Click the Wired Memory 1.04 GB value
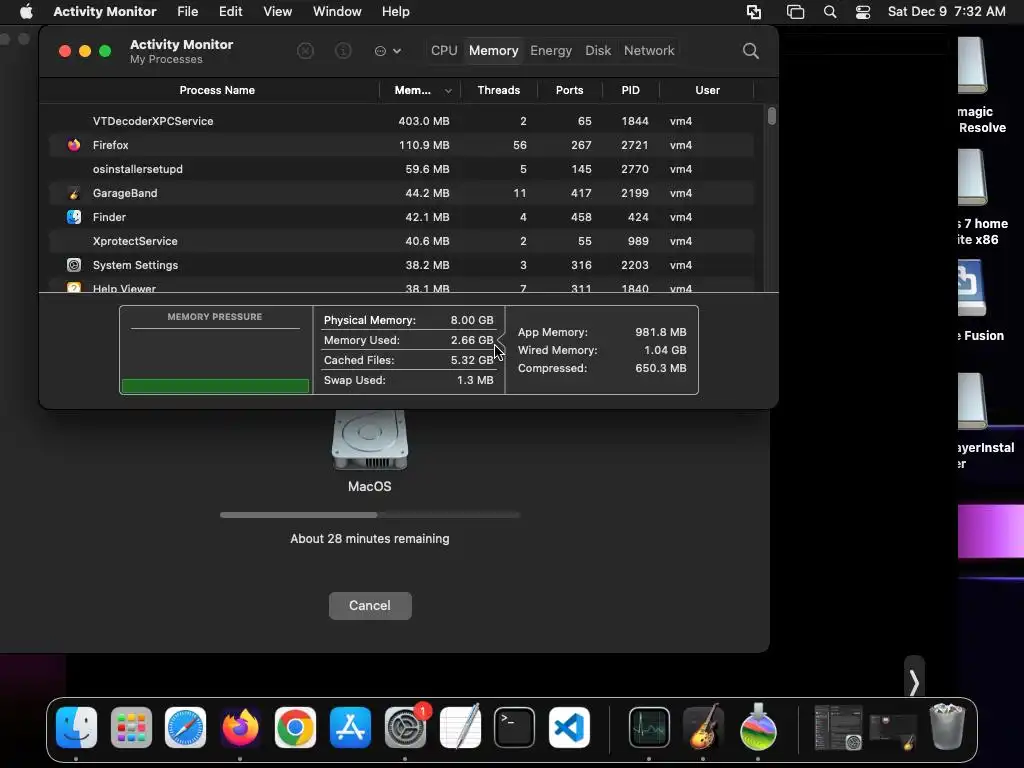Screen dimensions: 1024x768 pos(665,350)
